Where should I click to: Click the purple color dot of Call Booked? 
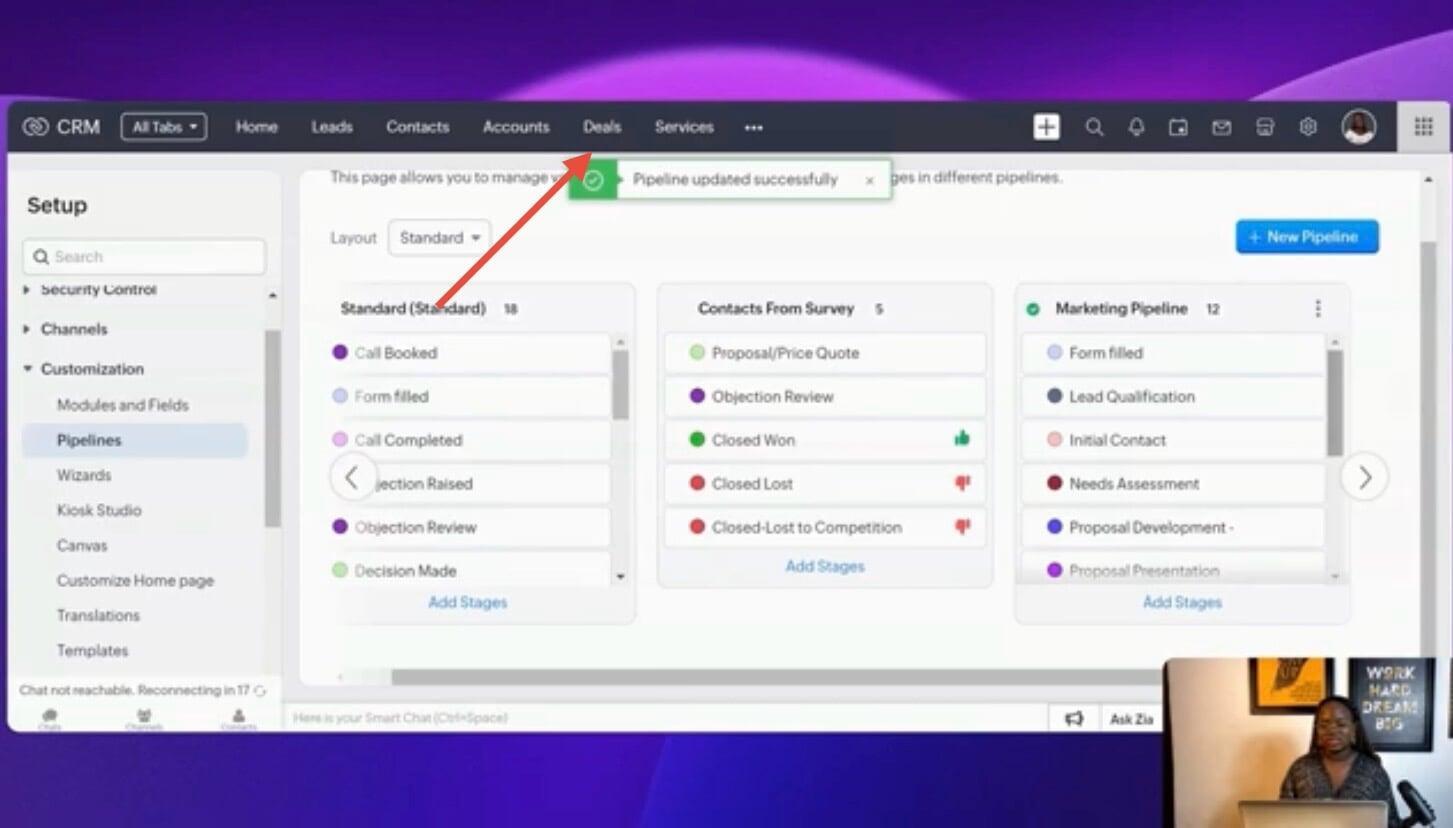click(340, 352)
